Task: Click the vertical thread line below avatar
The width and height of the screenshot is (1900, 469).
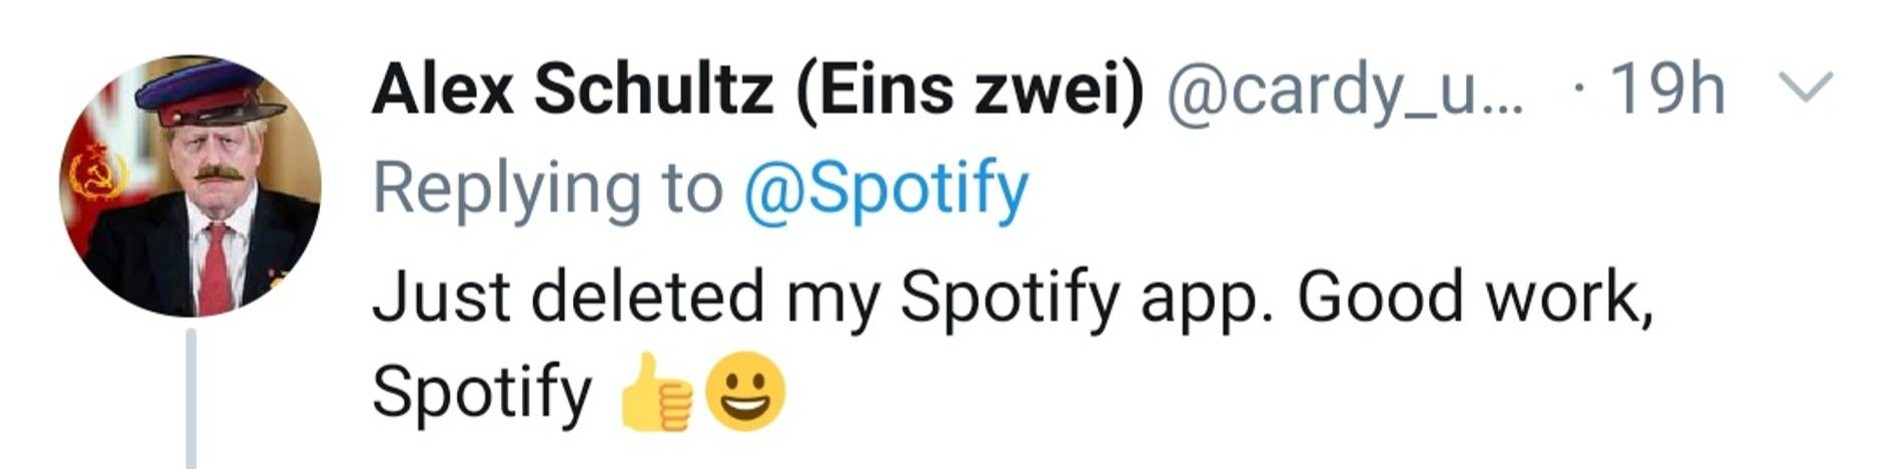Action: click(191, 400)
